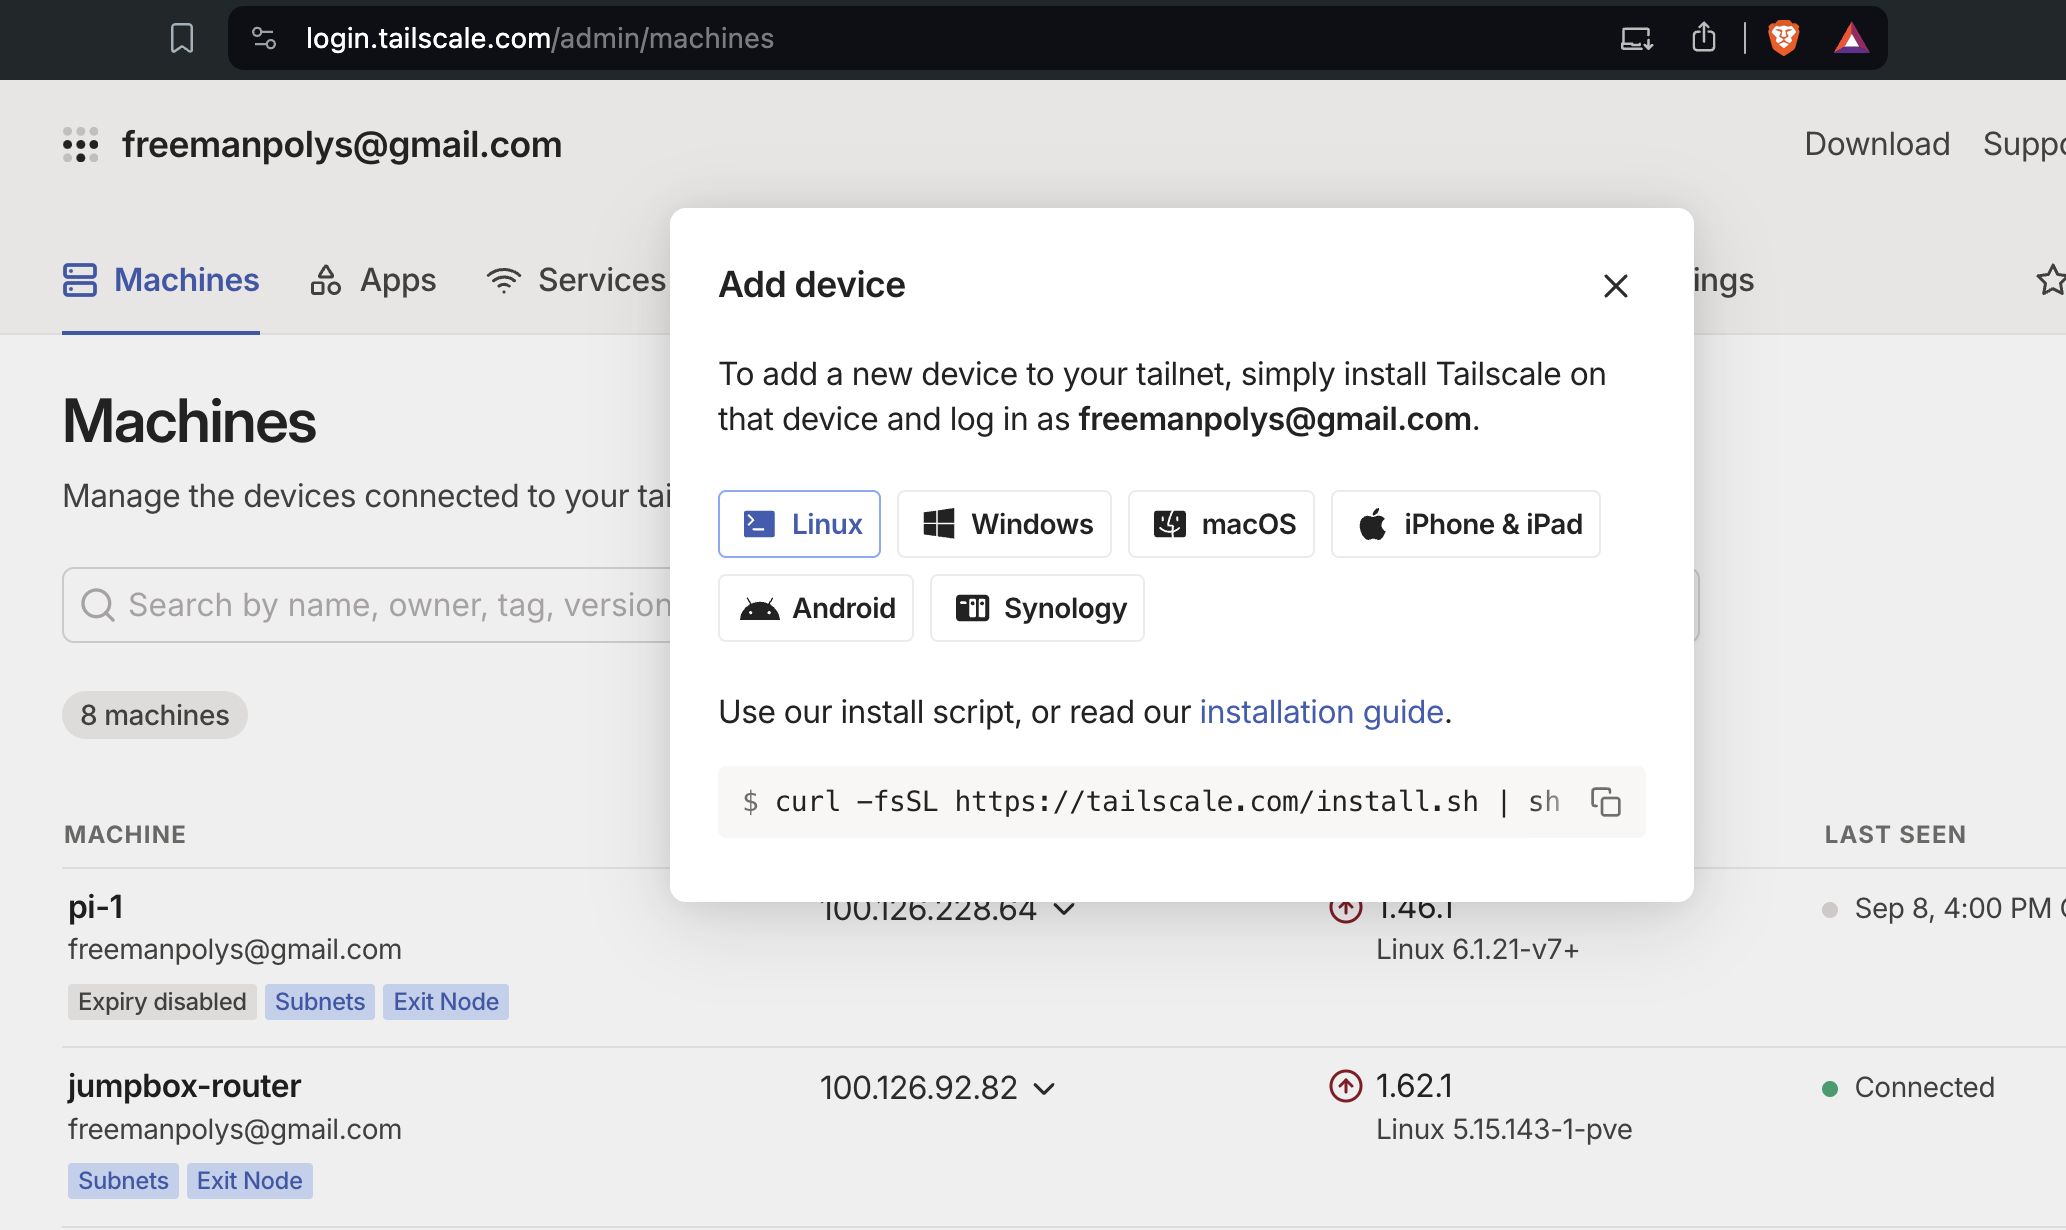Click the Download link in header

point(1877,144)
